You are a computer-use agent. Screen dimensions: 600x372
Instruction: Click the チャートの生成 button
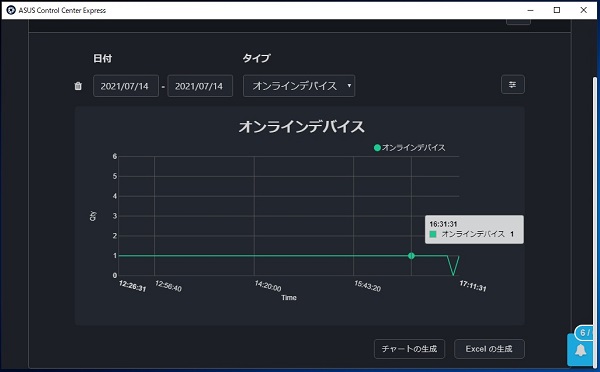(x=409, y=349)
